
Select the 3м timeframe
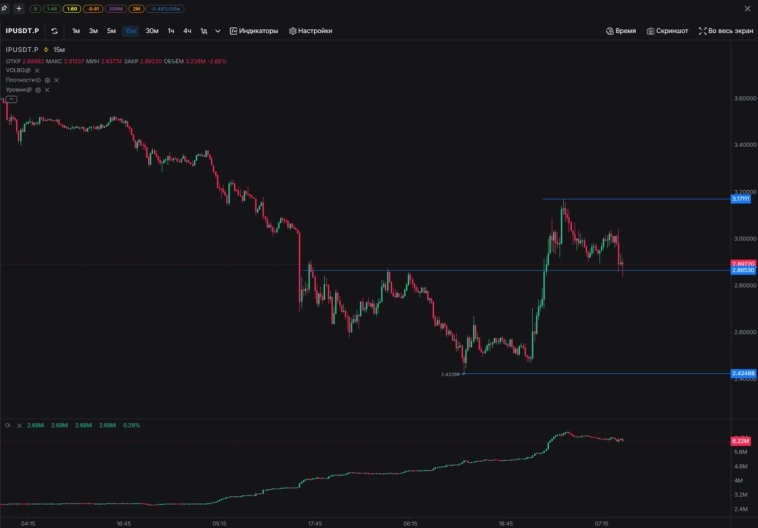coord(93,31)
